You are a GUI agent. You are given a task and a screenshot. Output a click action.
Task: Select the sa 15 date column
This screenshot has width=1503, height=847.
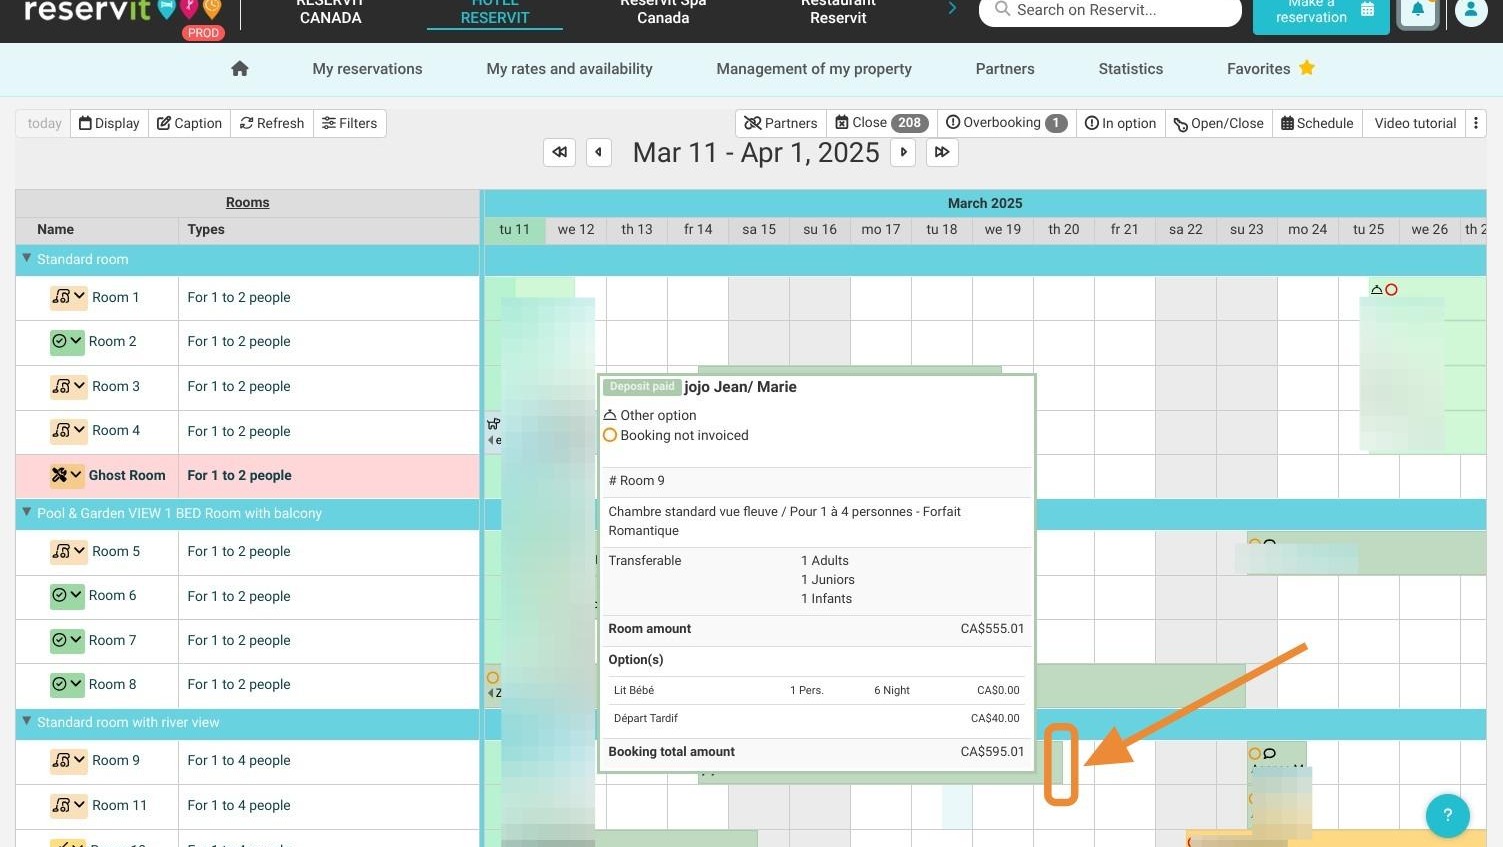pos(759,229)
